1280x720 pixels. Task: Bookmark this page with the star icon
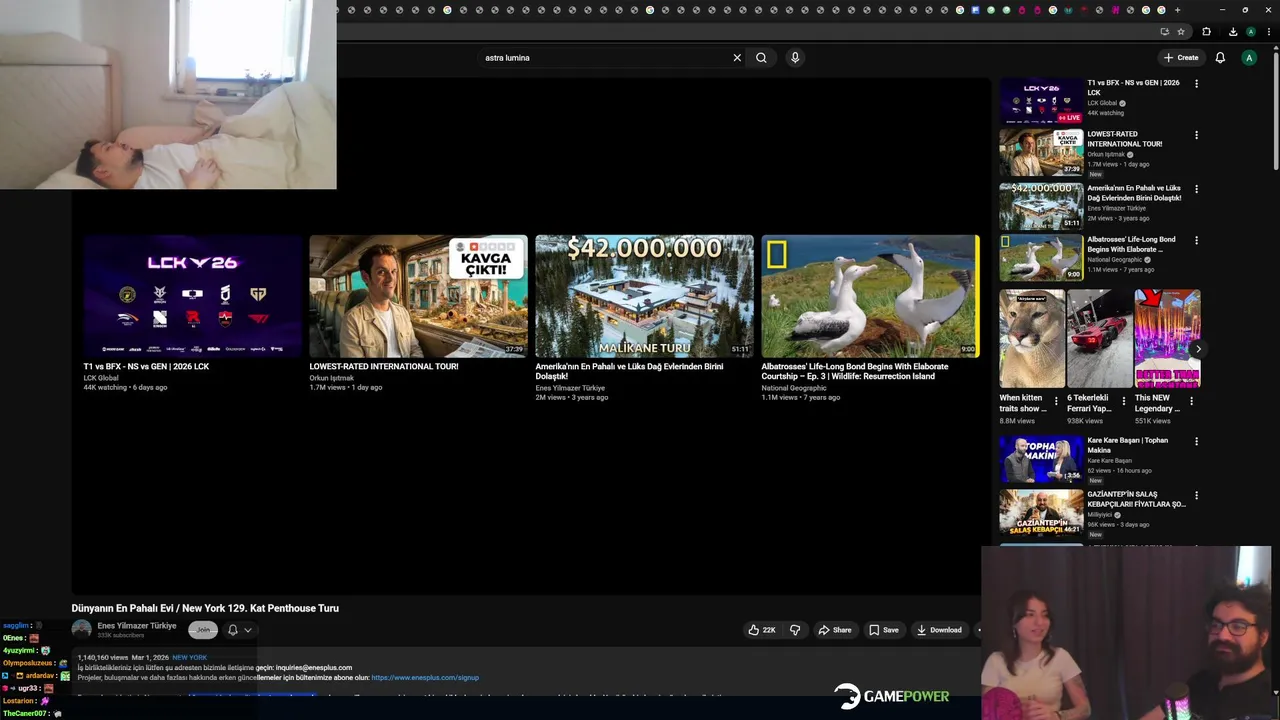pos(1181,32)
